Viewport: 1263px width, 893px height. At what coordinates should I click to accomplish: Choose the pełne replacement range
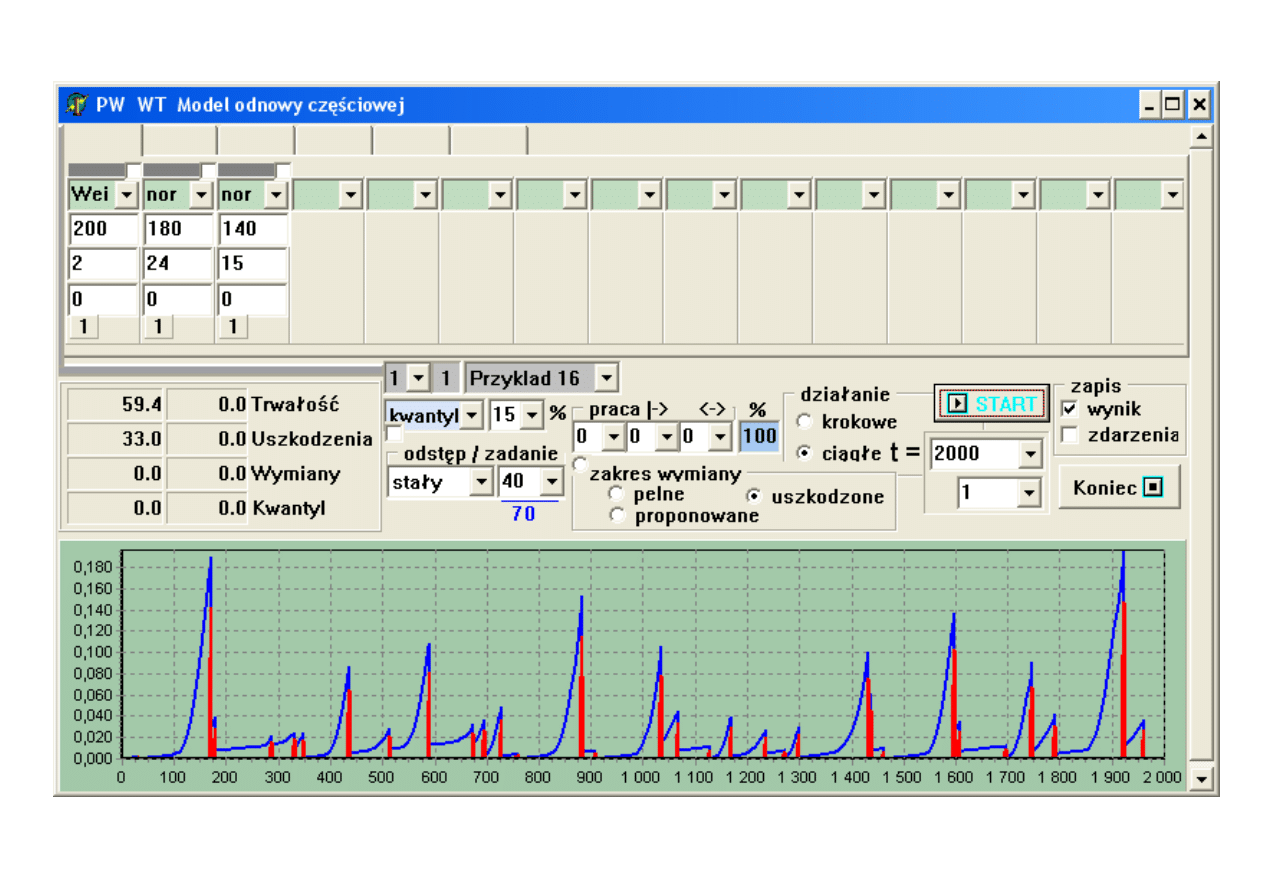616,494
